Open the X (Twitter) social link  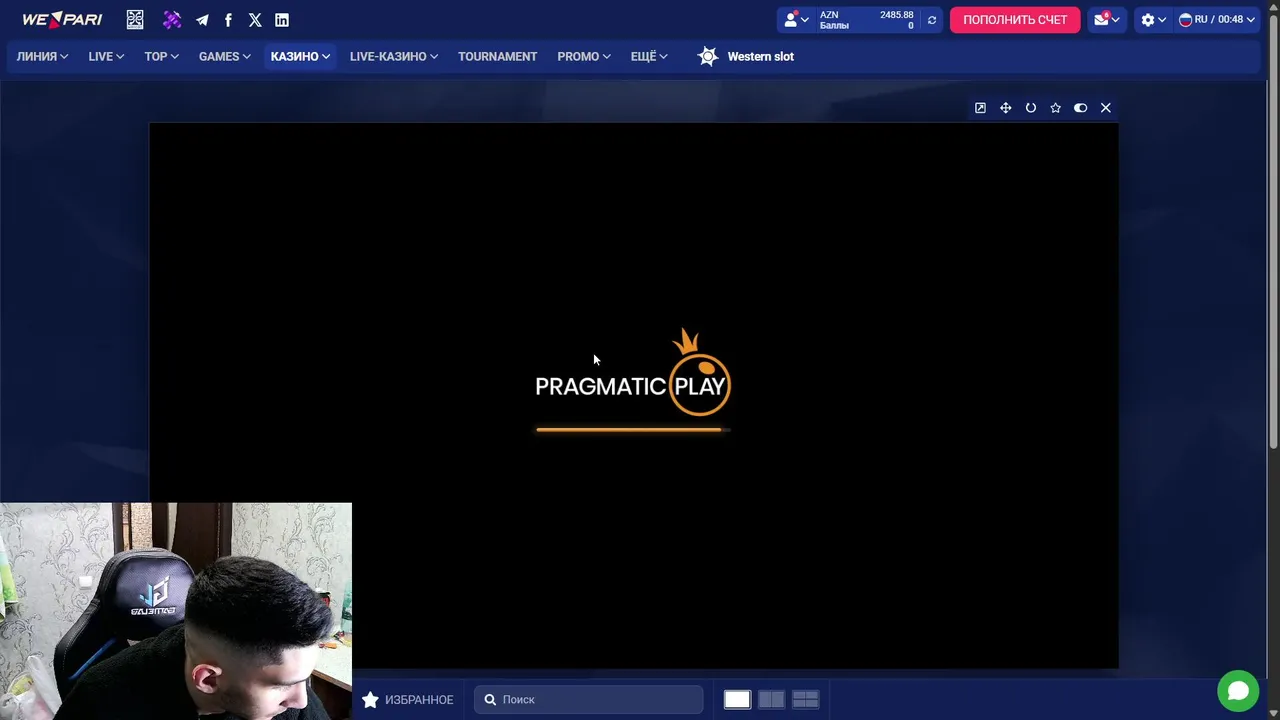point(255,20)
